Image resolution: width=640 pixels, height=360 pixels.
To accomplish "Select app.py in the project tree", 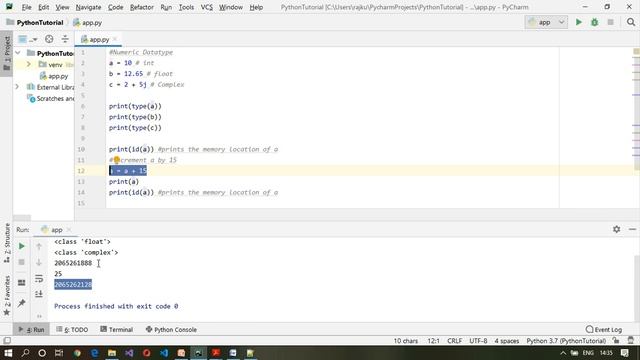I will pos(54,76).
